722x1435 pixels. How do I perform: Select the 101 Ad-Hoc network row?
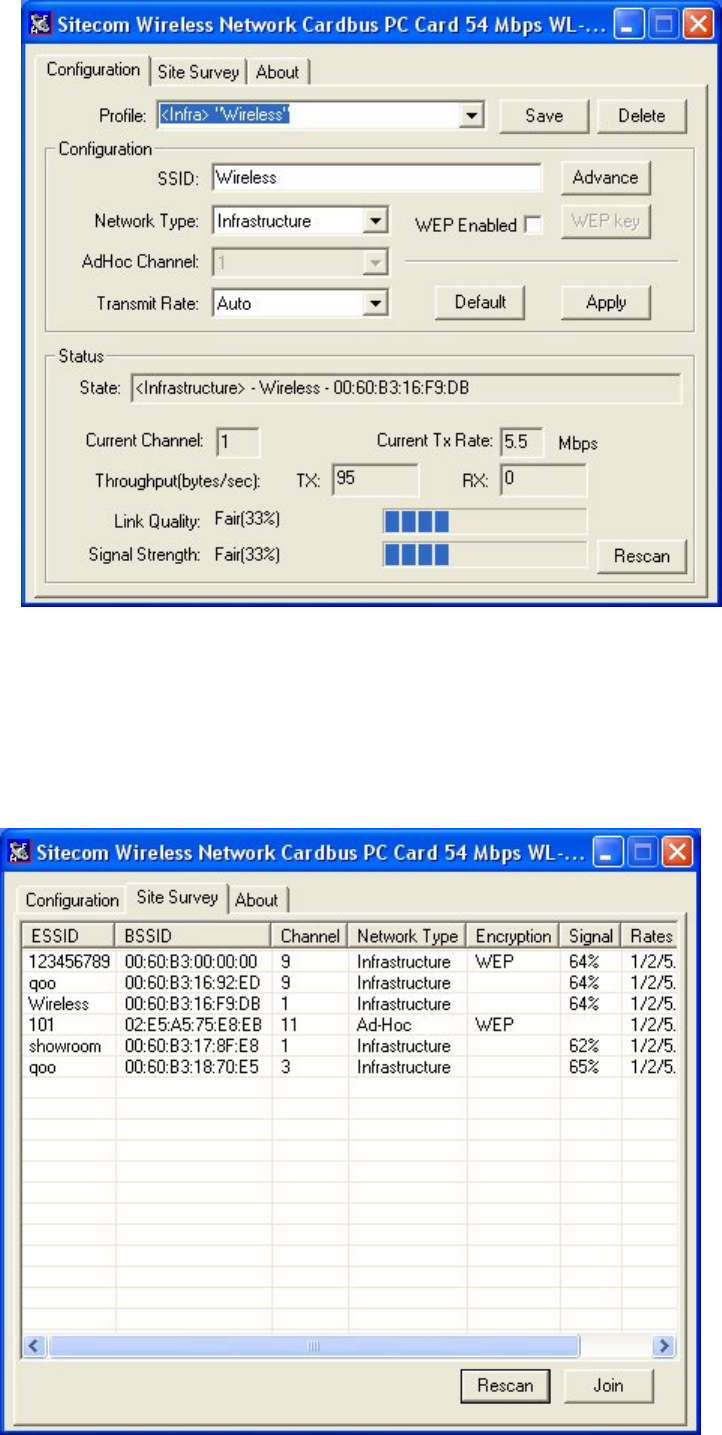(351, 1024)
